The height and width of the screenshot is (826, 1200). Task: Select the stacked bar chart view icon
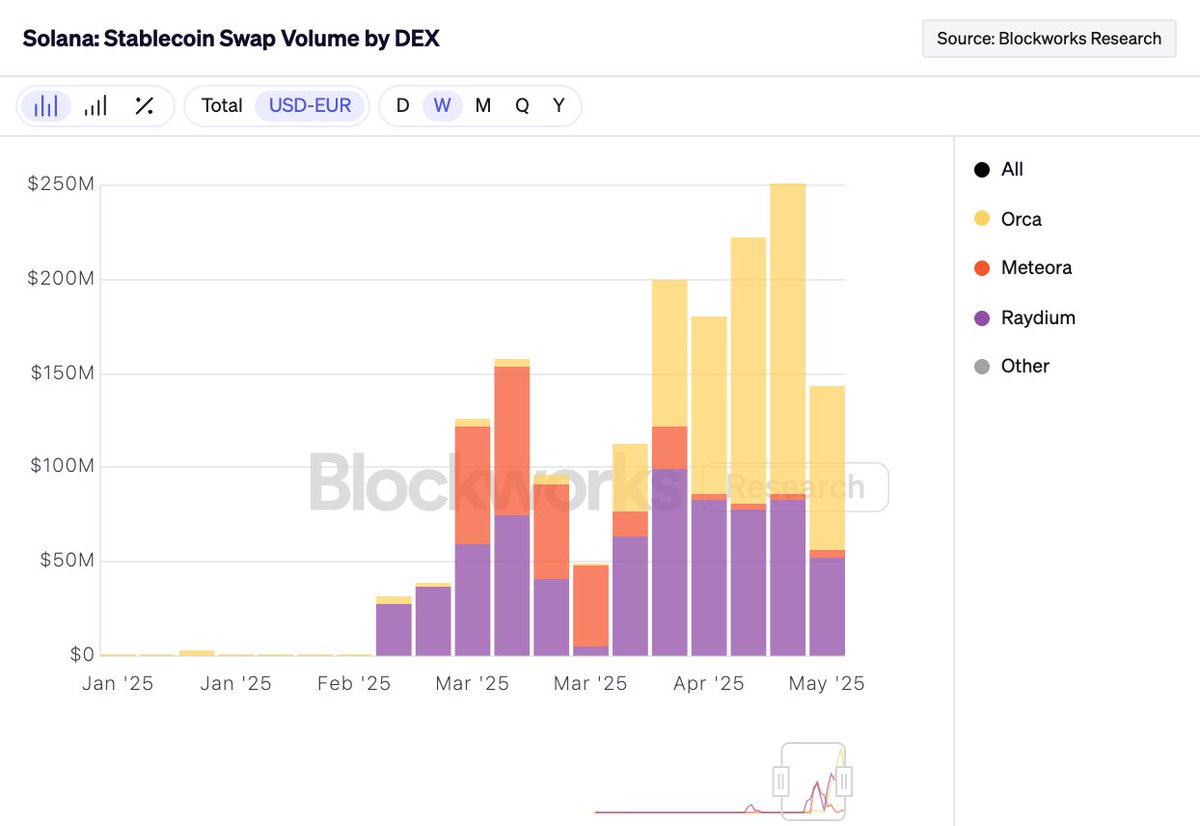point(46,106)
